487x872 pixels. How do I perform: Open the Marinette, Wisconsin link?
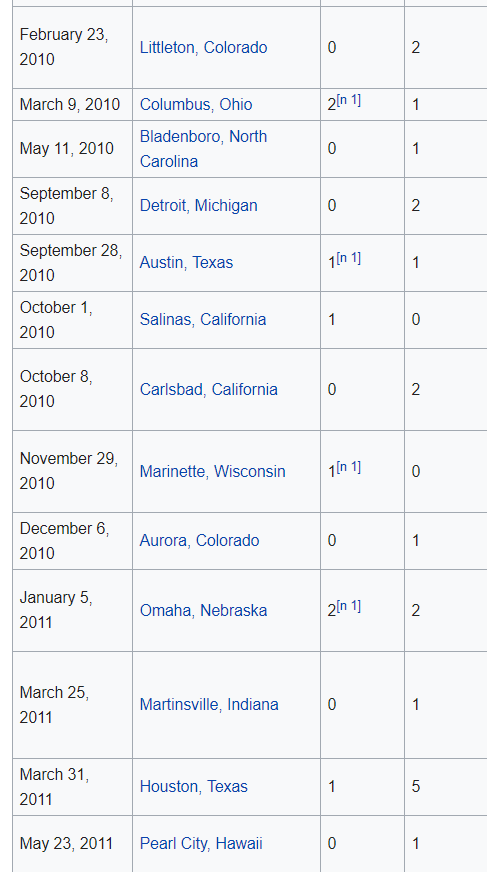pos(212,472)
